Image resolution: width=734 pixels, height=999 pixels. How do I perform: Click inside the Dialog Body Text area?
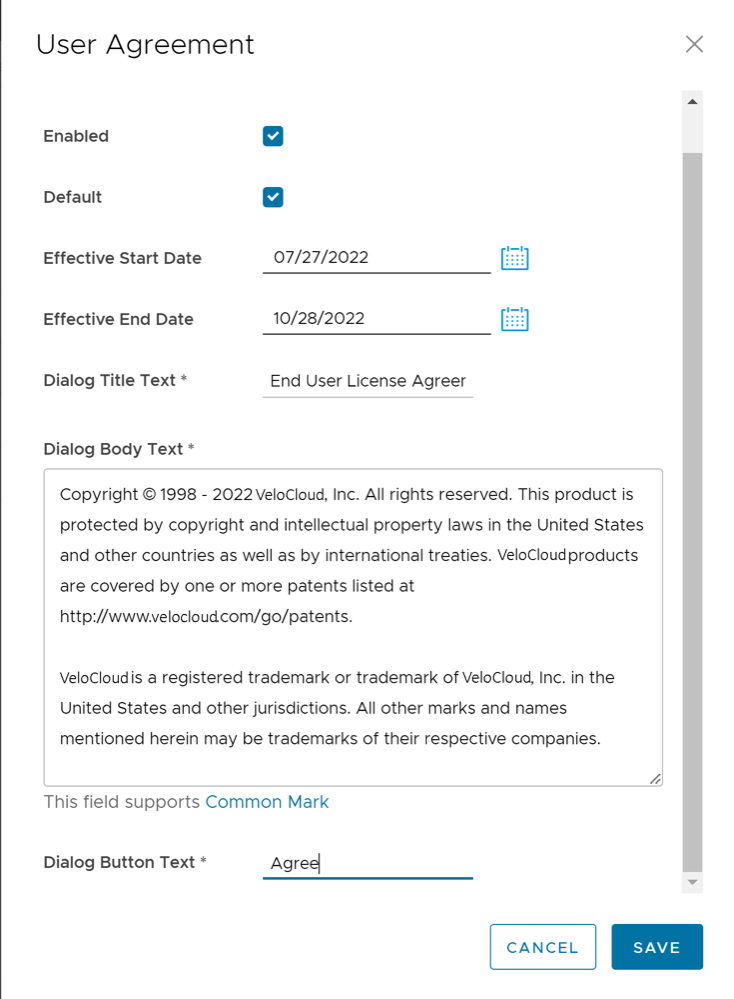352,625
